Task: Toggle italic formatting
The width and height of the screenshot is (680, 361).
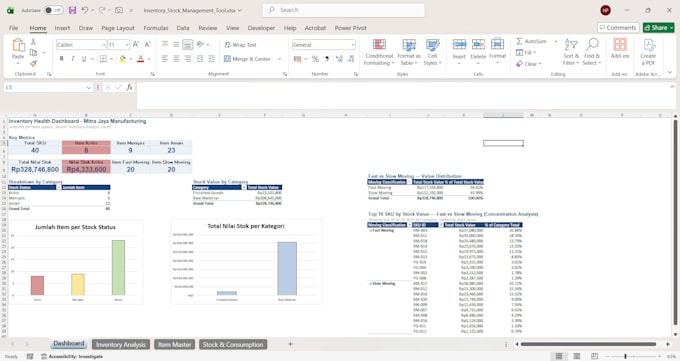Action: [72, 59]
